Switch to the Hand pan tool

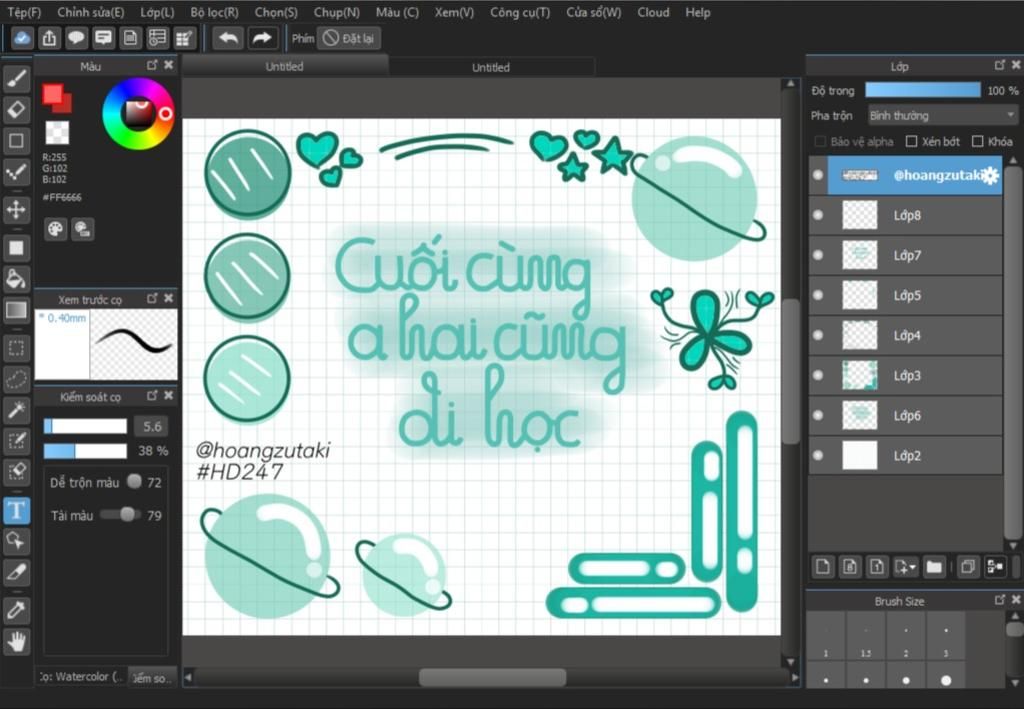[x=16, y=641]
